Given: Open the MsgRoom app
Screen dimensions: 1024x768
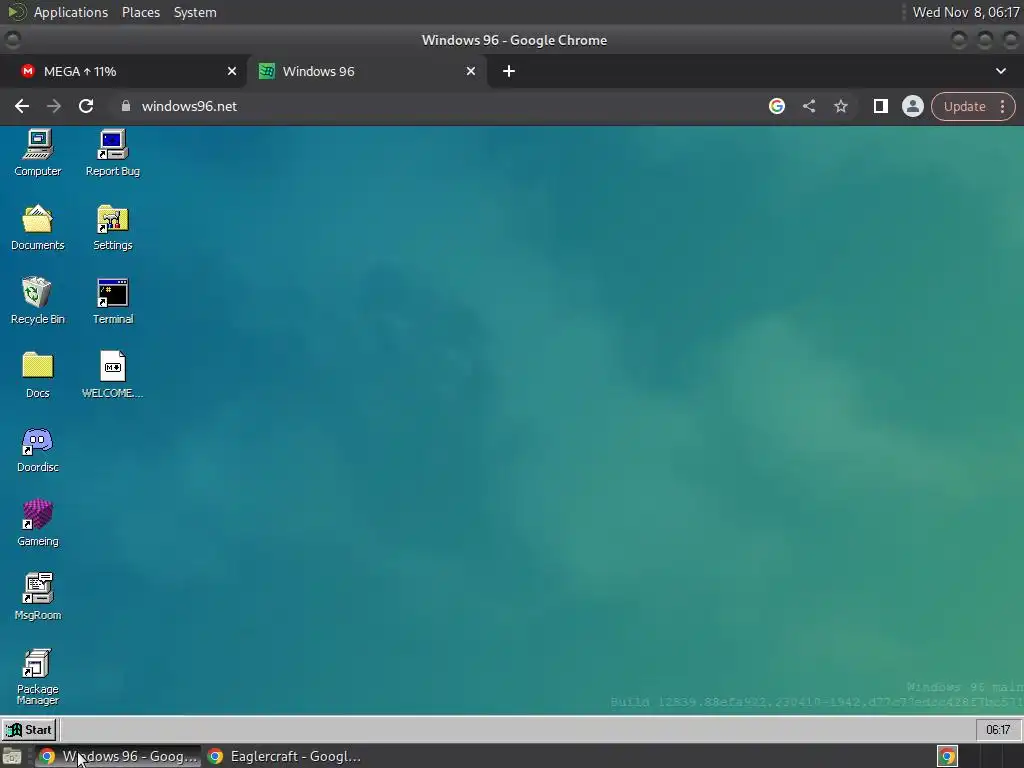Looking at the screenshot, I should [x=37, y=597].
